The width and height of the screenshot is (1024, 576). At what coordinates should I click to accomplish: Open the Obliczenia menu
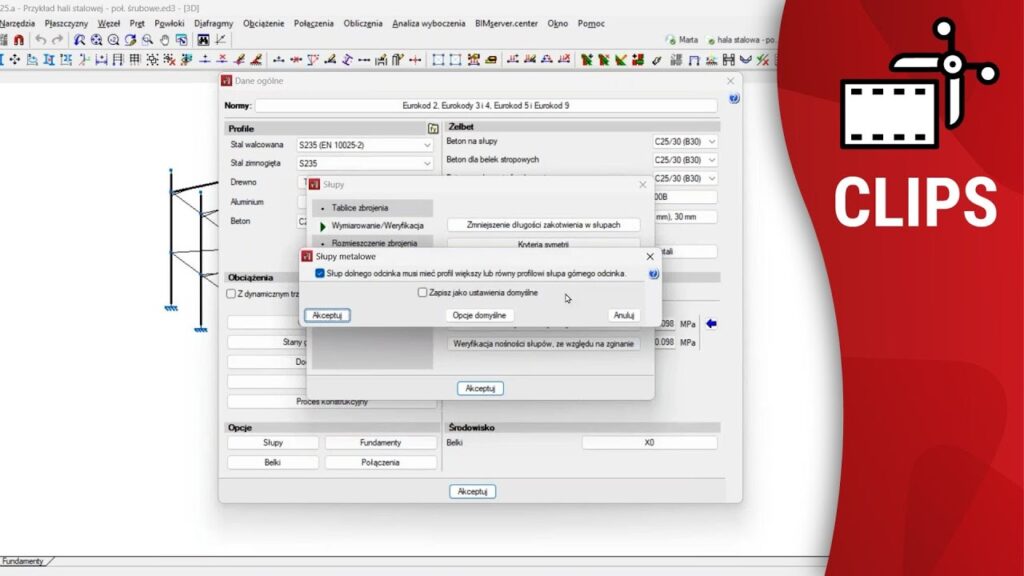tap(363, 23)
